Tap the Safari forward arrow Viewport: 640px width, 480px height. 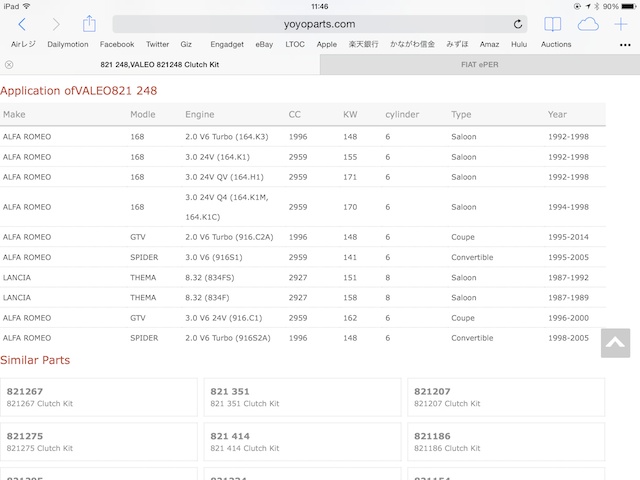point(56,24)
